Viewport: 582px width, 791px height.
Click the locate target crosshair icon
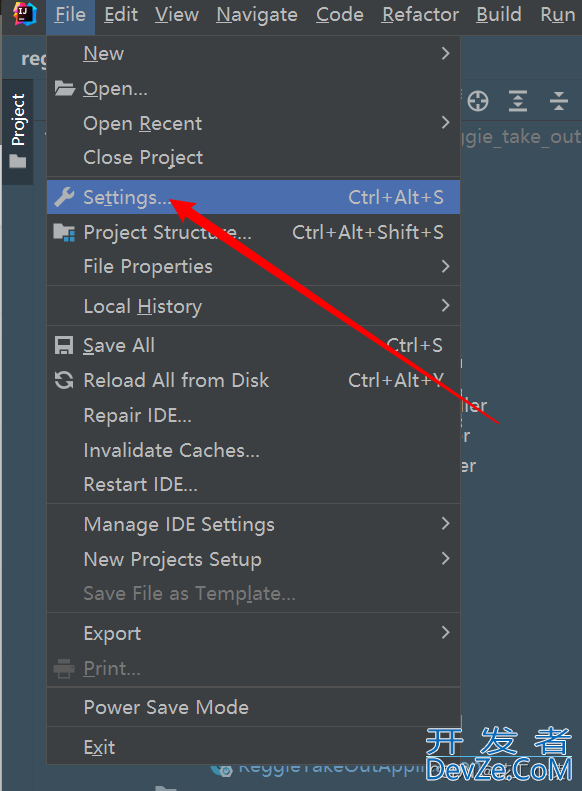click(478, 101)
